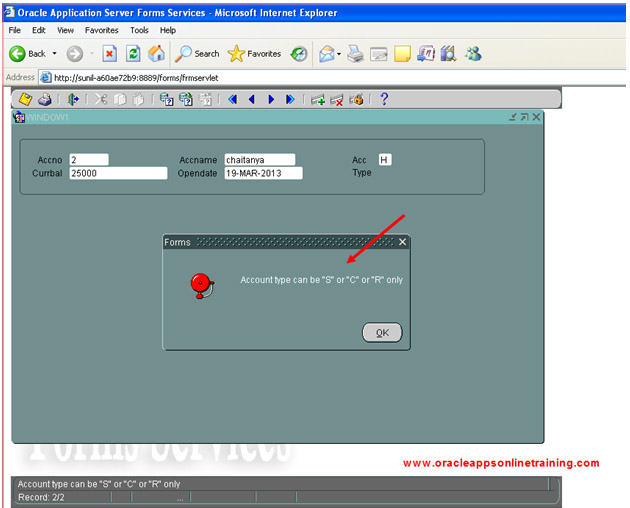
Task: Click the Insert Record icon
Action: pos(318,99)
